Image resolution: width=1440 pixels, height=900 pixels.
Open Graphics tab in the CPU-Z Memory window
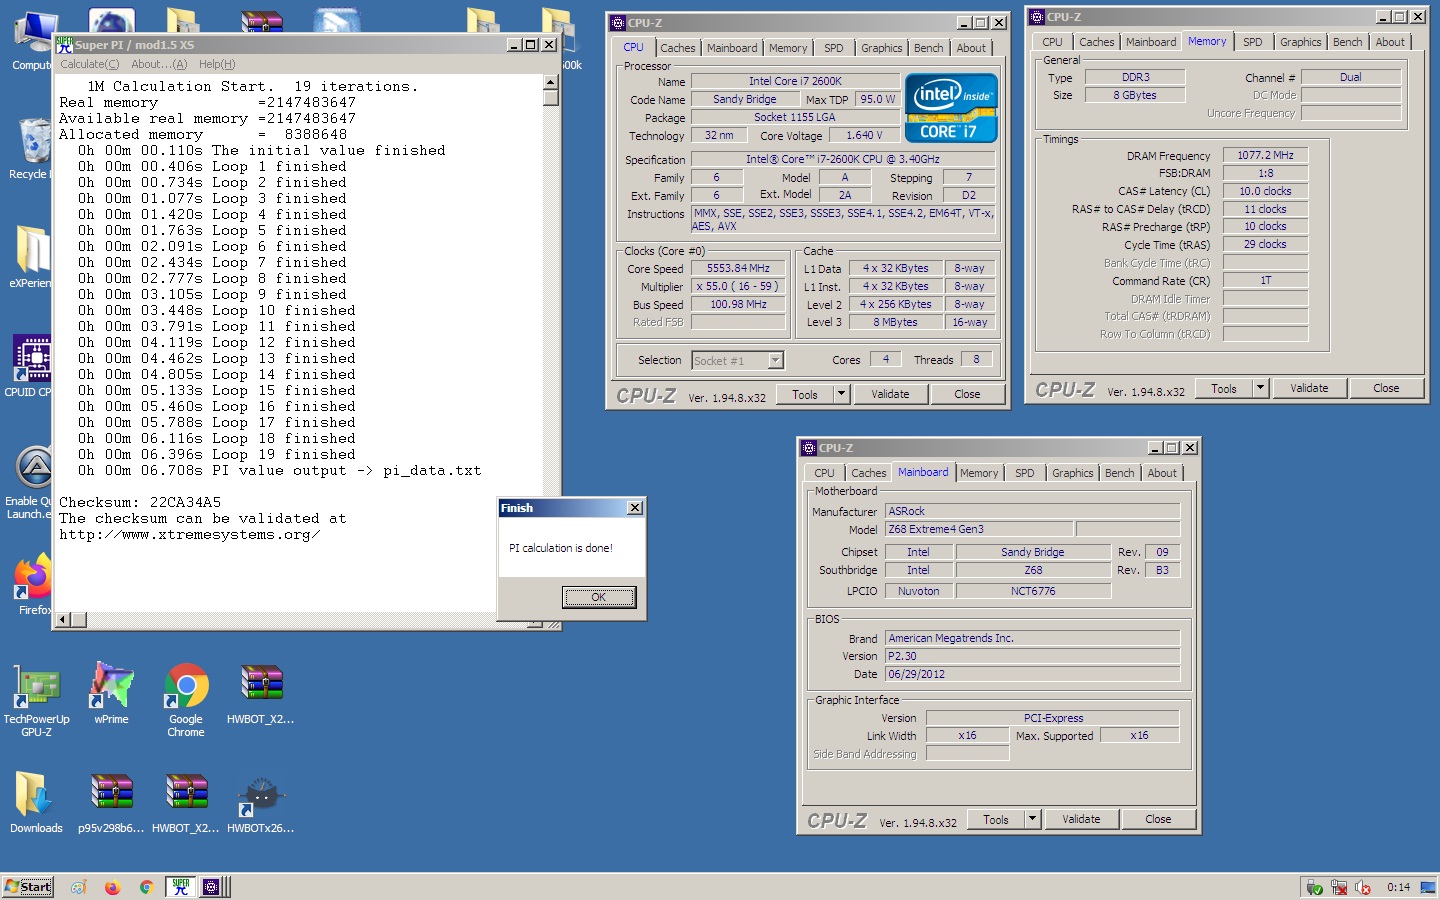click(x=1300, y=42)
